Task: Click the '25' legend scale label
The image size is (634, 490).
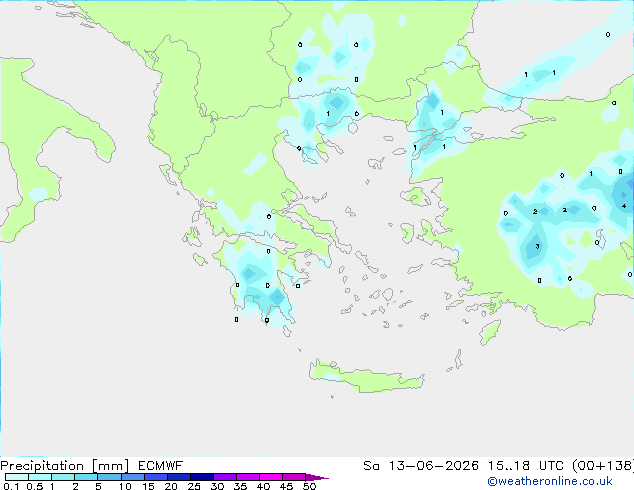Action: (194, 486)
